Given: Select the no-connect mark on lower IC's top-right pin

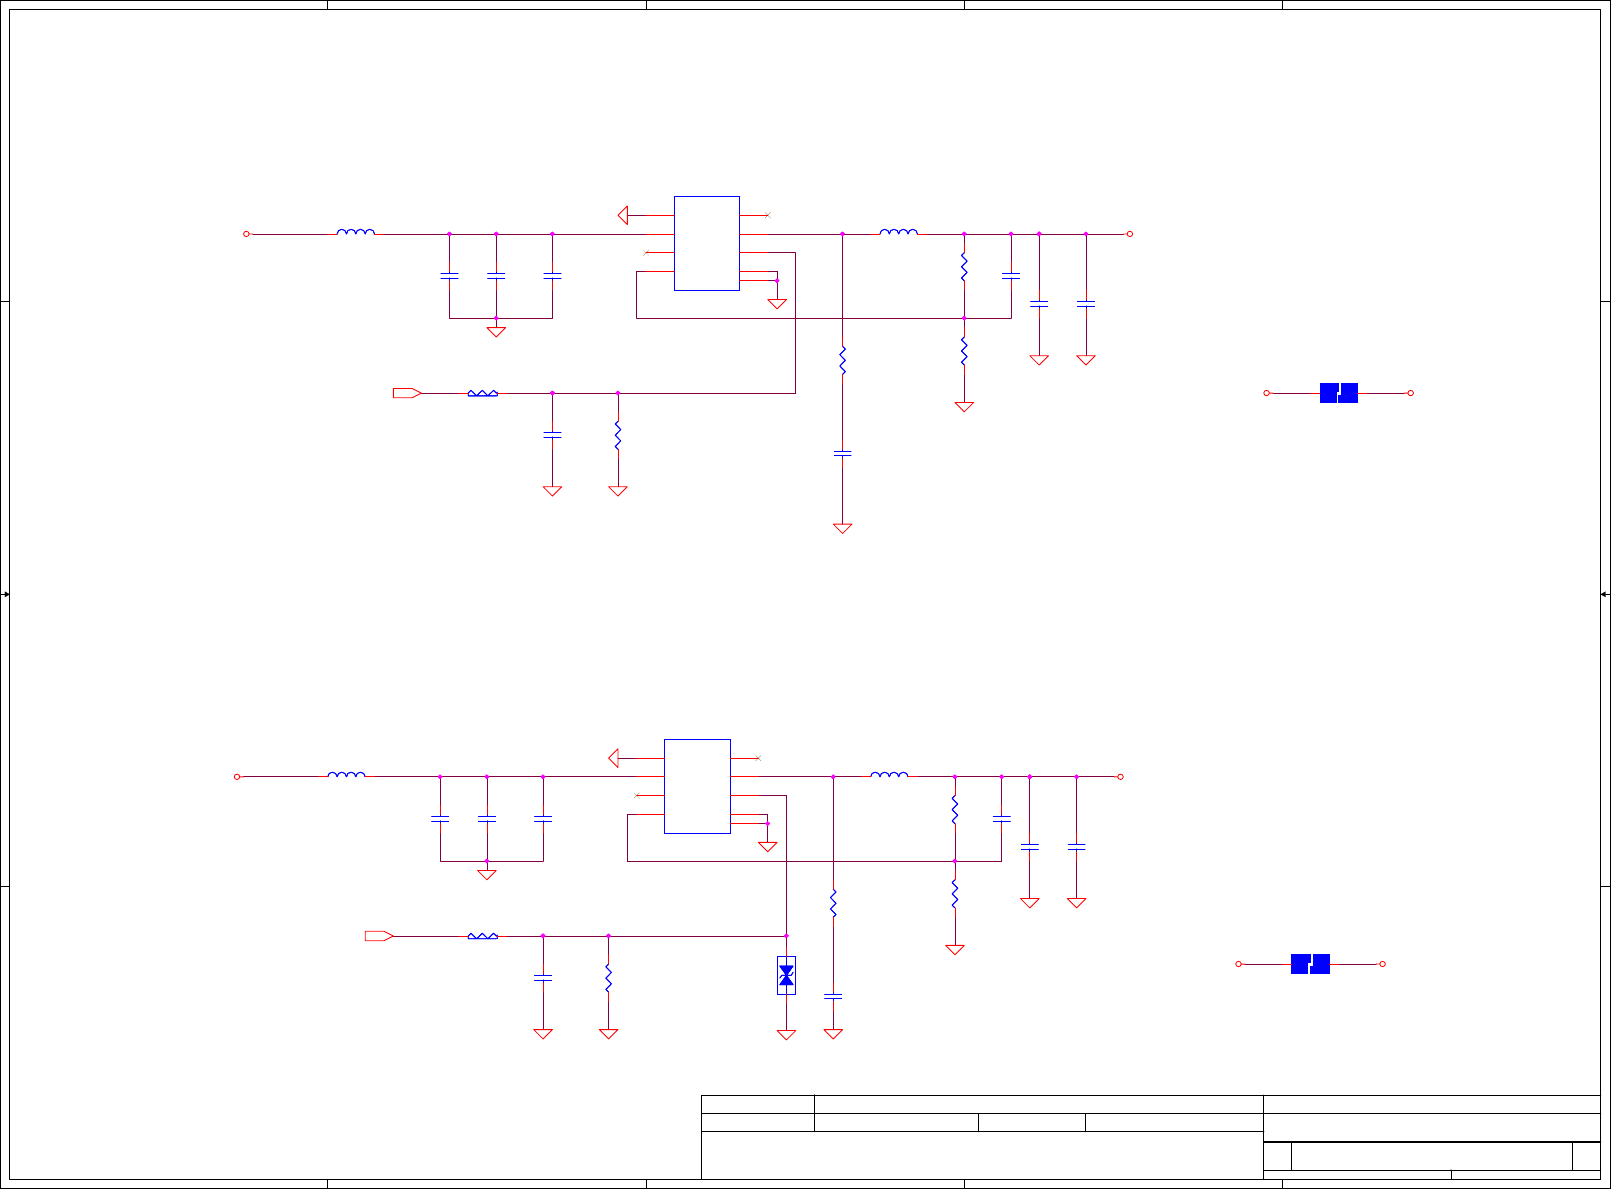Looking at the screenshot, I should click(x=758, y=758).
